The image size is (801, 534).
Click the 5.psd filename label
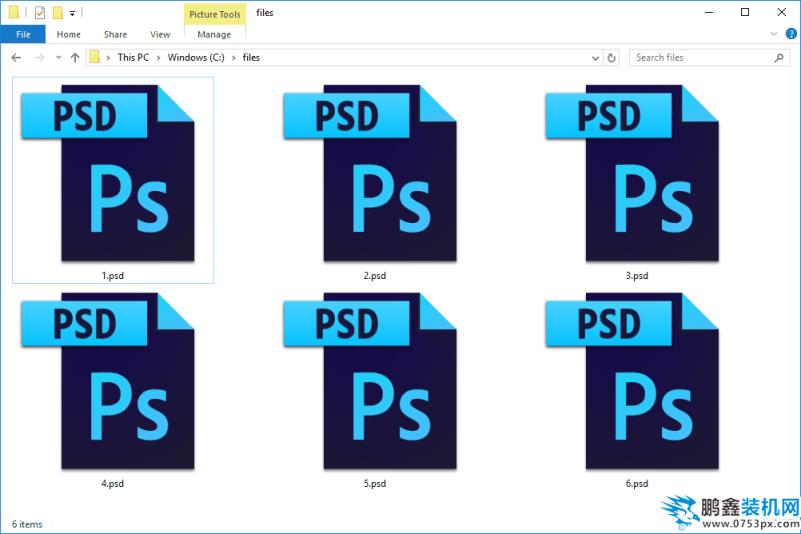tap(375, 483)
